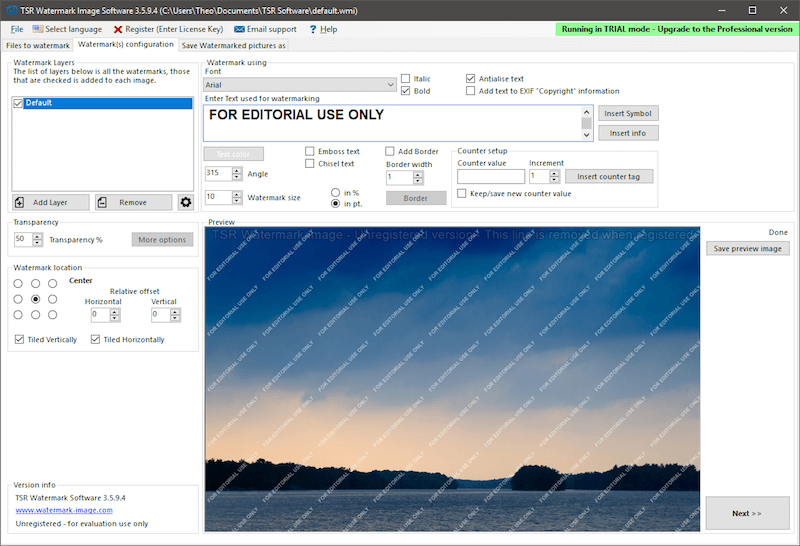Image resolution: width=800 pixels, height=546 pixels.
Task: Open Select language menu
Action: (67, 30)
